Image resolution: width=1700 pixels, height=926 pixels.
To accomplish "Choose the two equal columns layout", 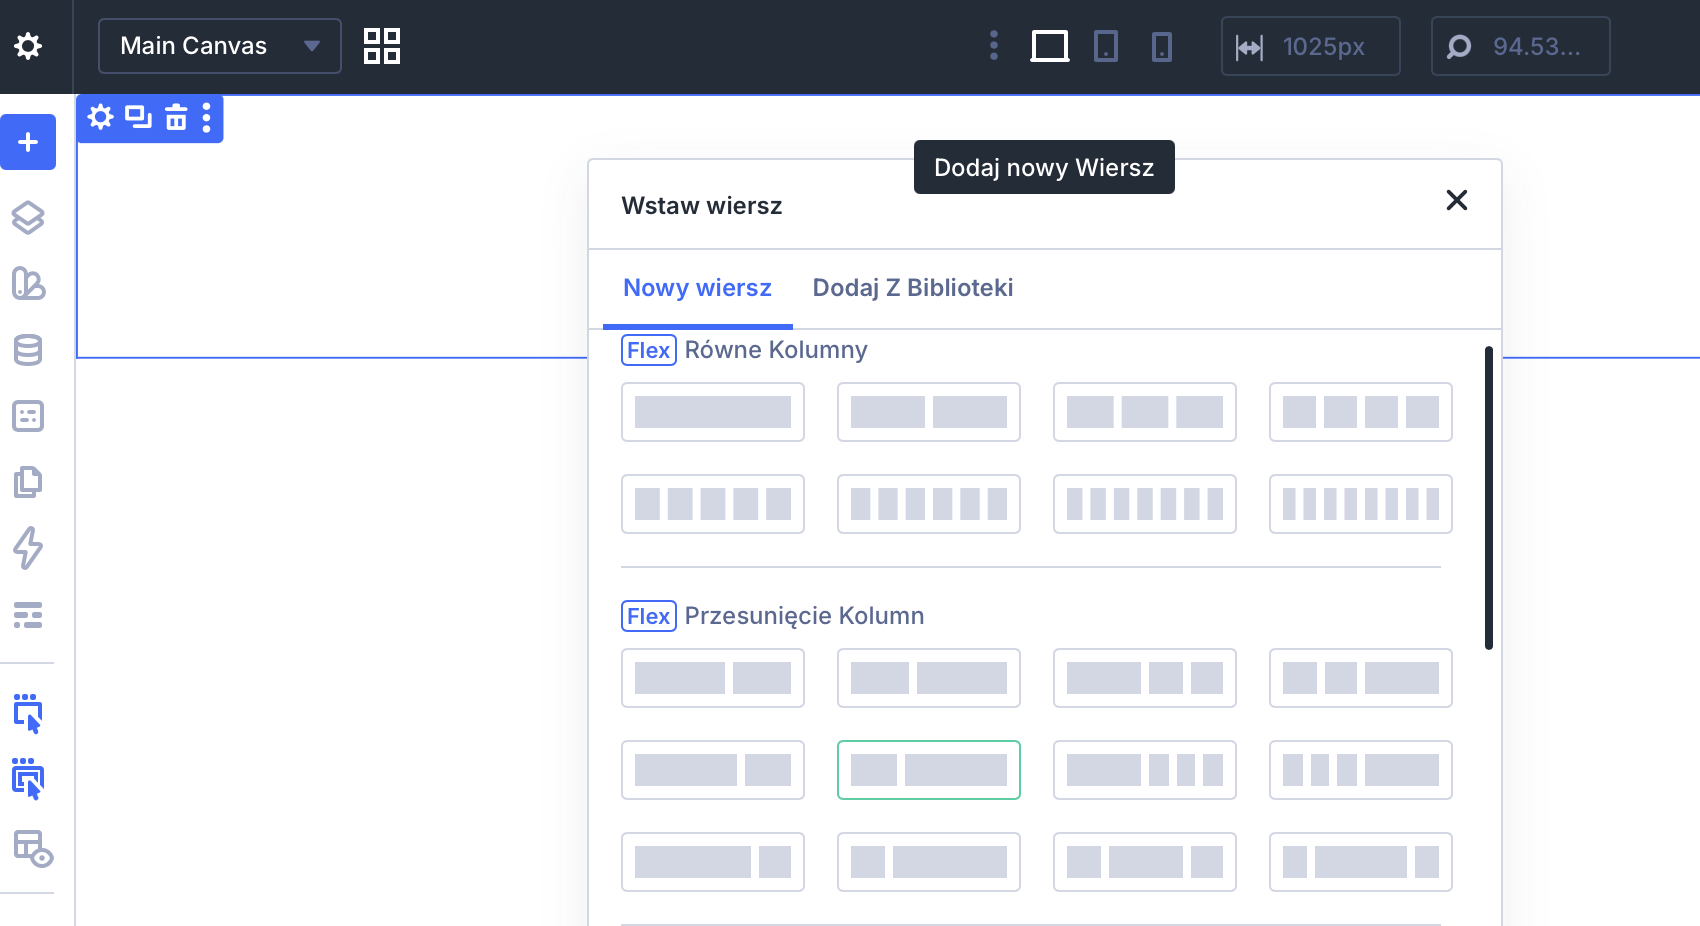I will point(928,412).
